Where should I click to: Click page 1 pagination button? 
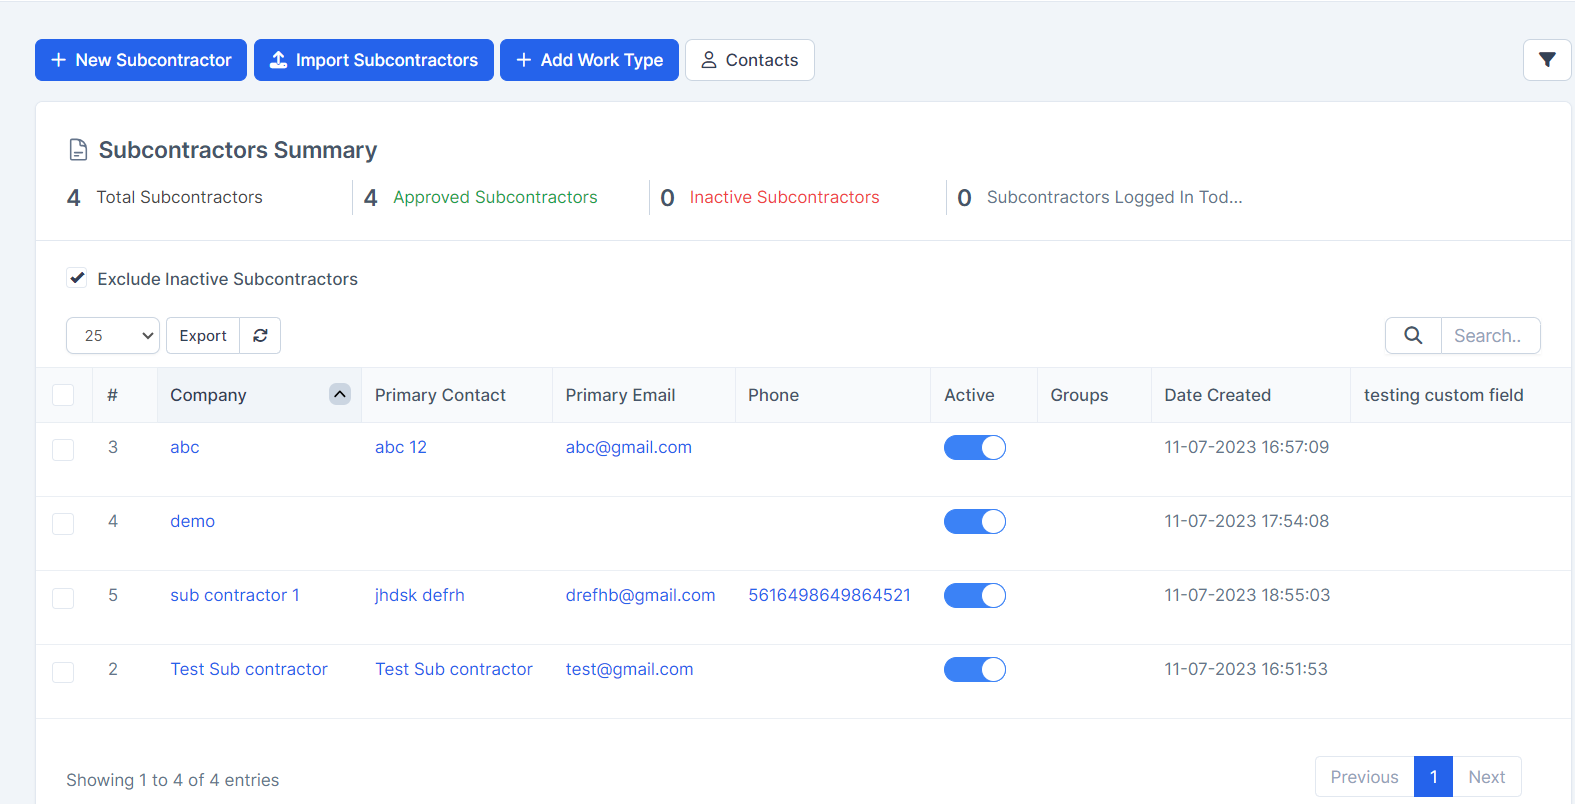[1433, 777]
